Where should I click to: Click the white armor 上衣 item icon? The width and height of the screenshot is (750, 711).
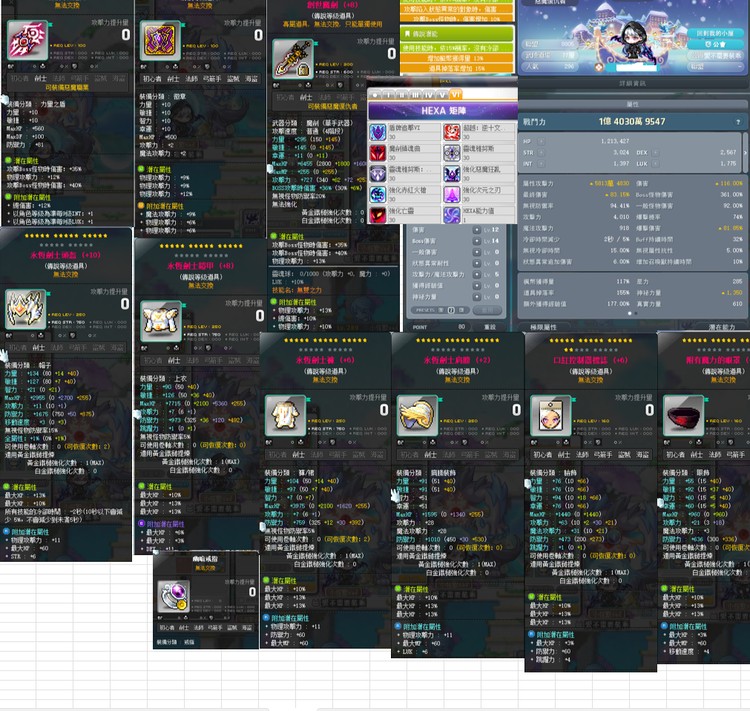click(161, 321)
